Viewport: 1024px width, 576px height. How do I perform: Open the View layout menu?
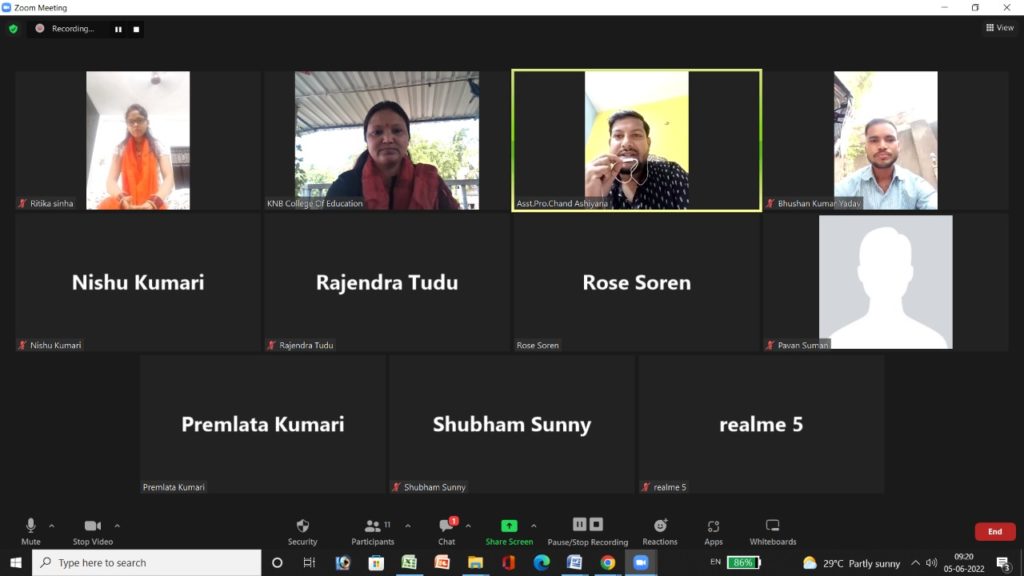(999, 28)
